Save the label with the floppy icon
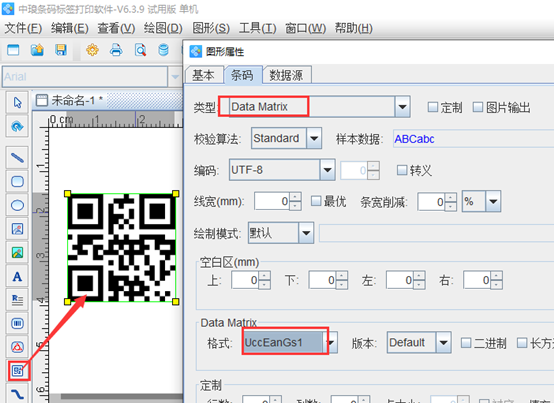The image size is (554, 403). click(61, 50)
